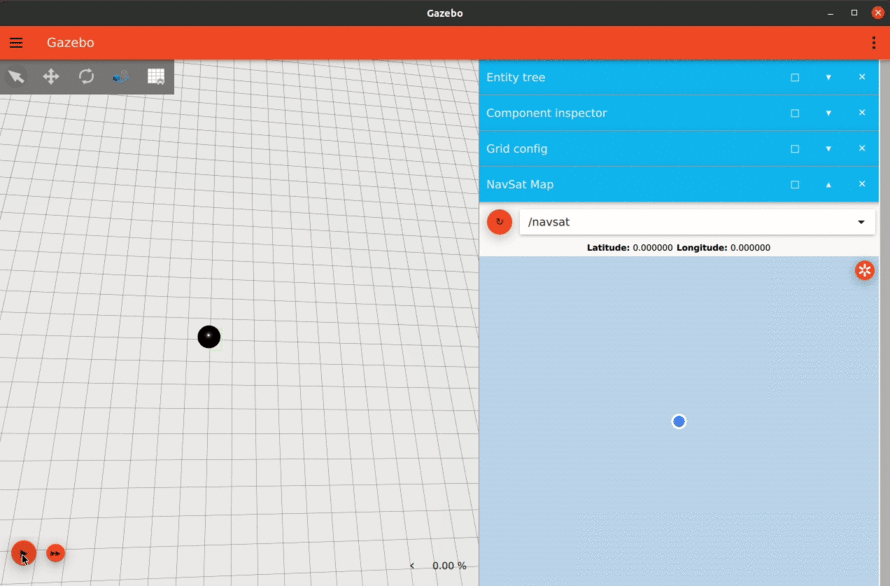This screenshot has width=890, height=586.
Task: Undock the Entity tree panel
Action: pyautogui.click(x=795, y=77)
